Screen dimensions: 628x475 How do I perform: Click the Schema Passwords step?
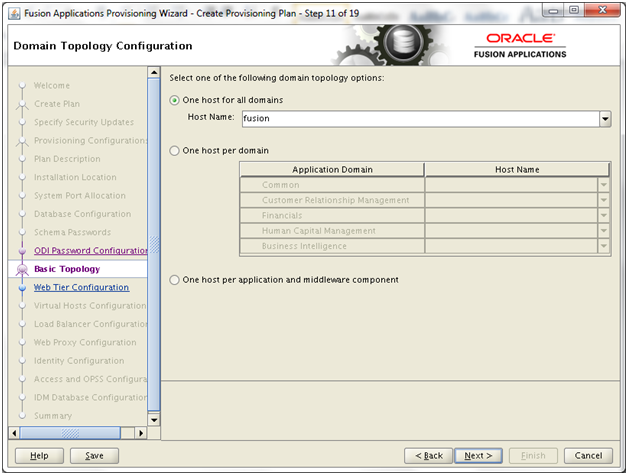click(72, 232)
